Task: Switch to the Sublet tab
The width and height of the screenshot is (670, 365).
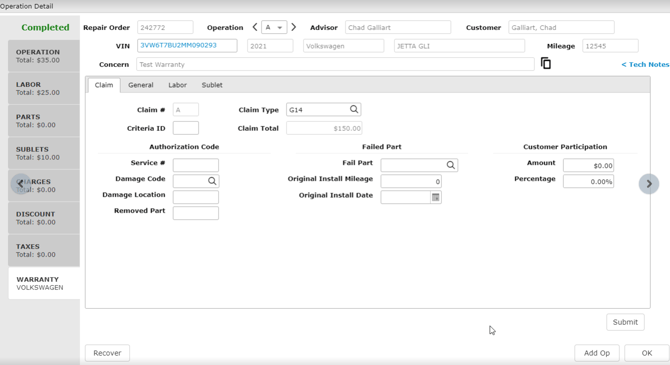Action: (212, 85)
